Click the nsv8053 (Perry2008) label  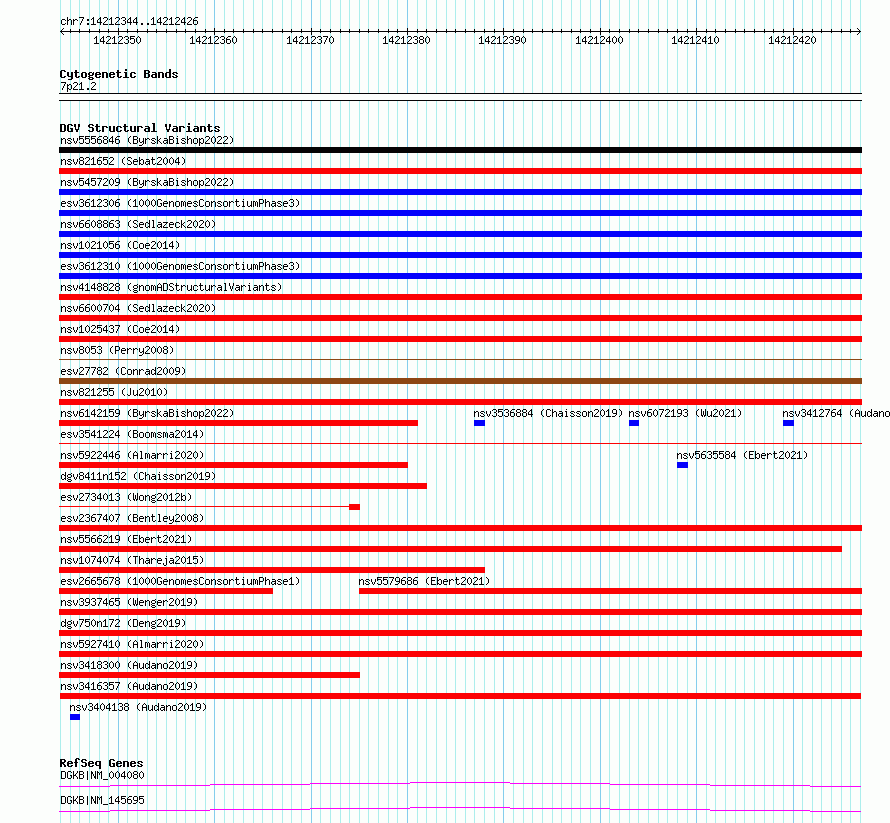coord(117,350)
